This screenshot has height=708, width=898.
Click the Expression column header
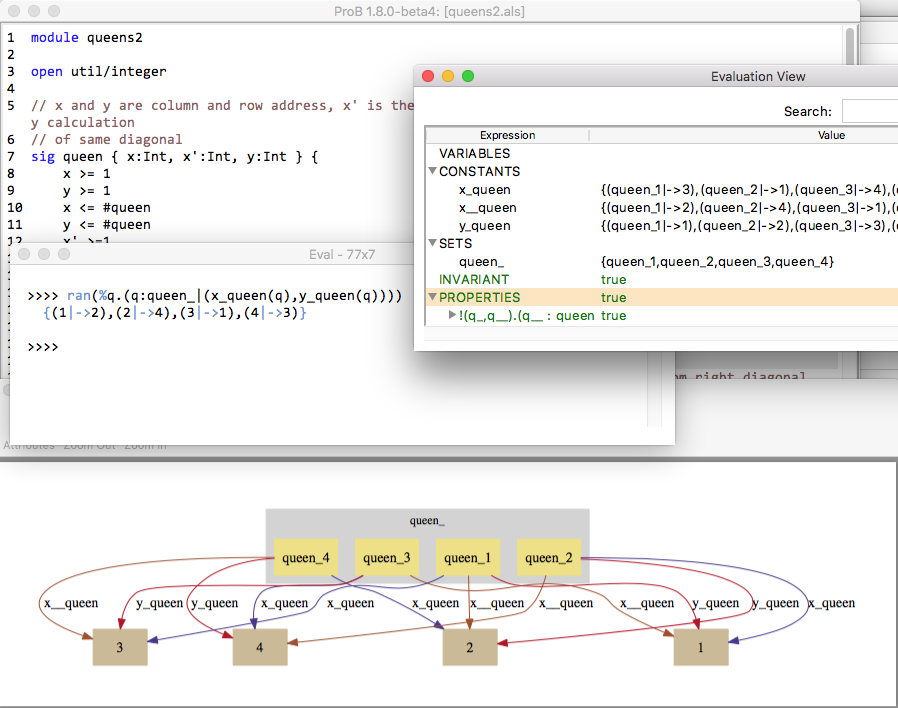click(x=507, y=135)
